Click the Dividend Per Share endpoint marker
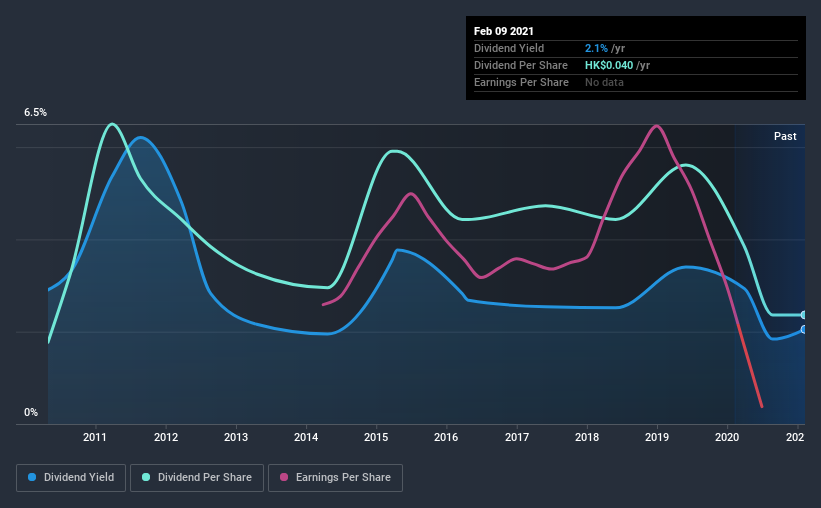The height and width of the screenshot is (508, 821). [x=804, y=315]
